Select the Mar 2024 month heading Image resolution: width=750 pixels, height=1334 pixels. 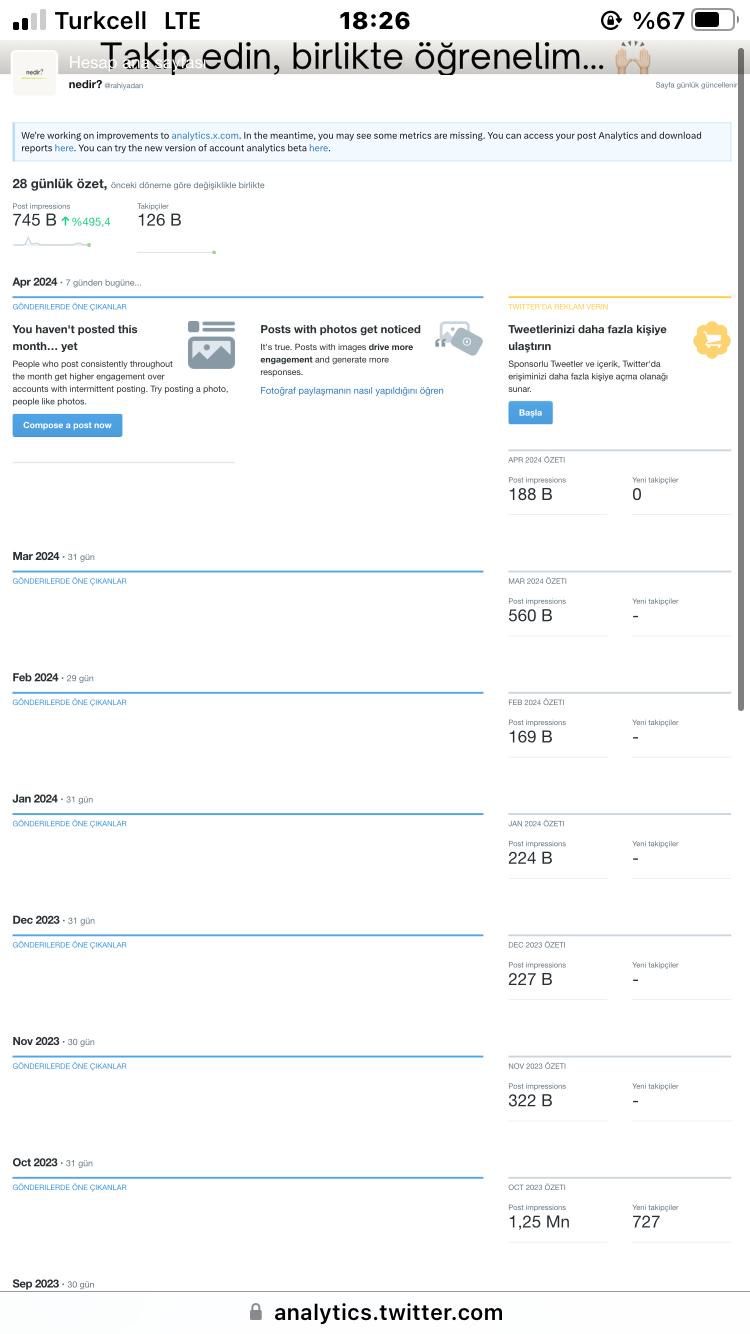36,556
